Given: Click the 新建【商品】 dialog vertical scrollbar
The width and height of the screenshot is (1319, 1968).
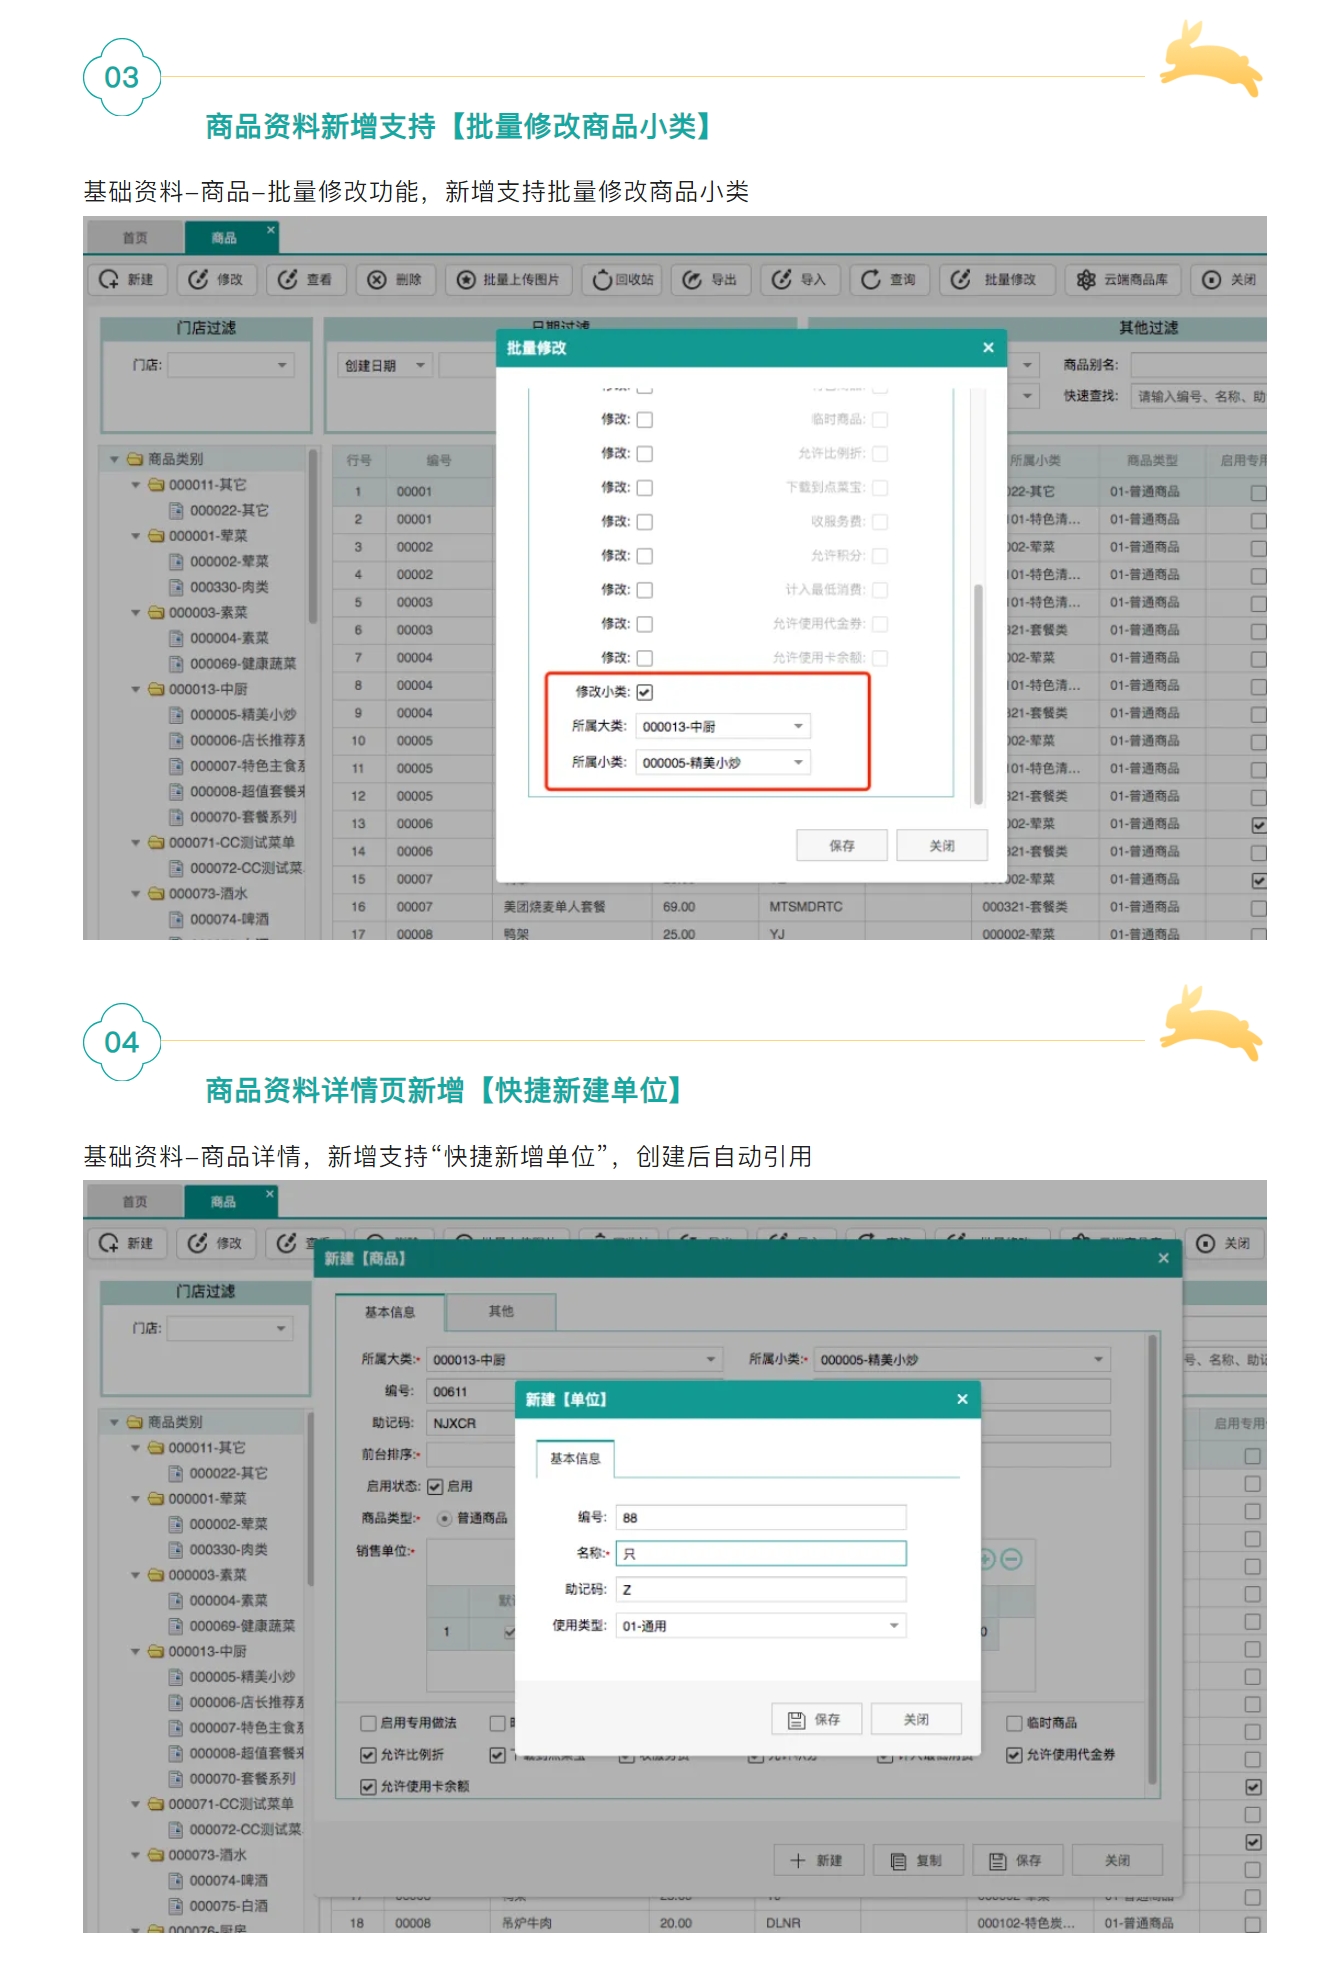Looking at the screenshot, I should click(x=1152, y=1560).
